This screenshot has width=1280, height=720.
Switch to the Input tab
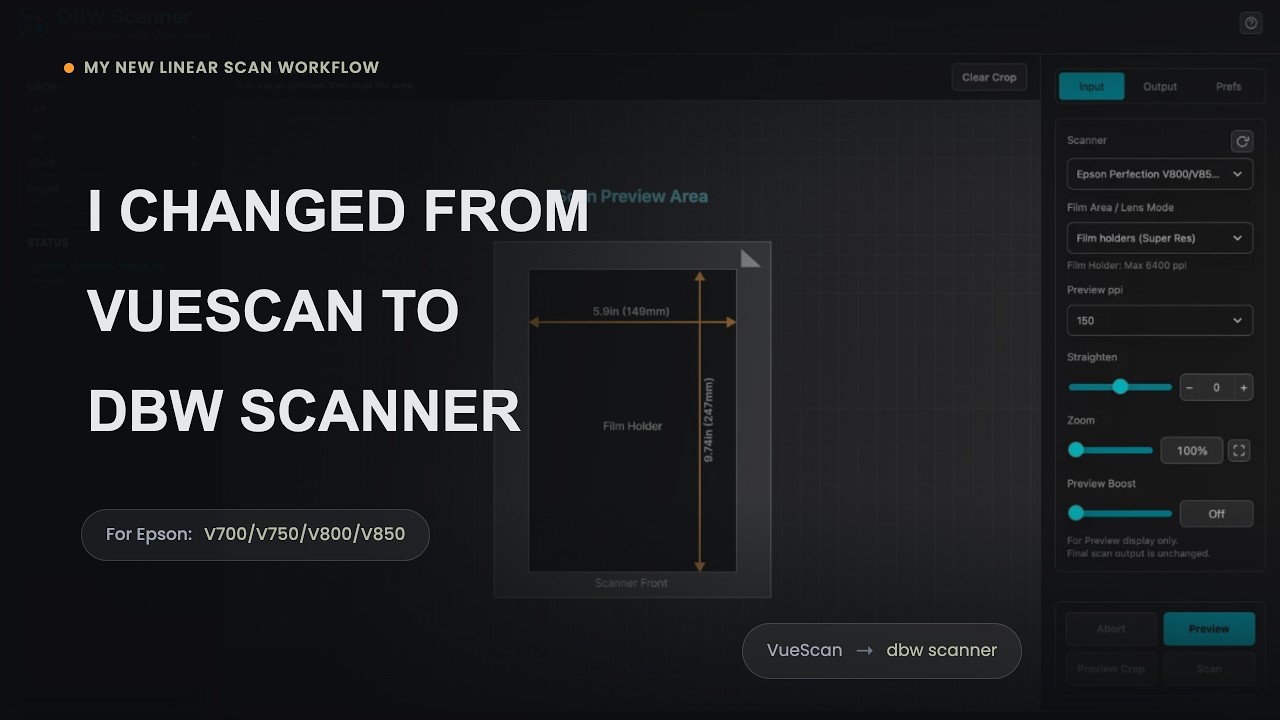tap(1091, 87)
